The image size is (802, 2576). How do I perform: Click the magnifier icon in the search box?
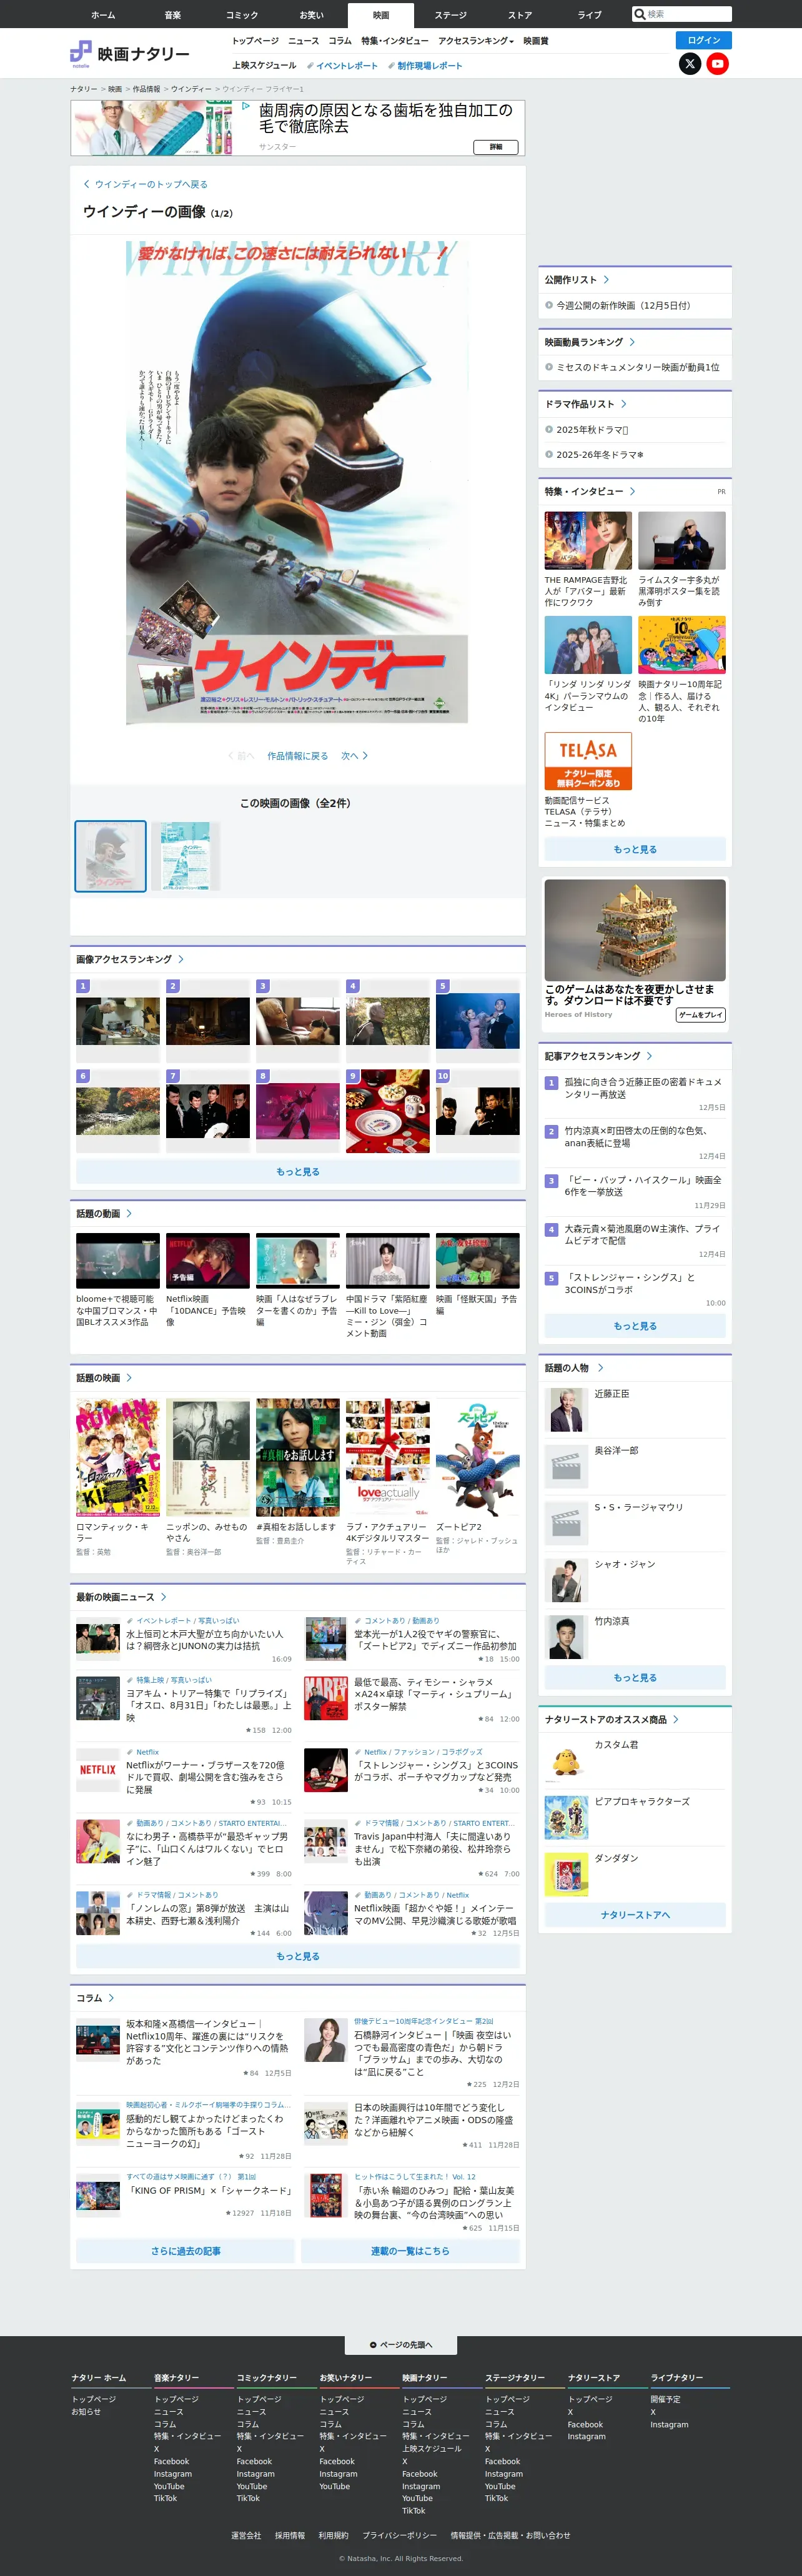click(640, 14)
